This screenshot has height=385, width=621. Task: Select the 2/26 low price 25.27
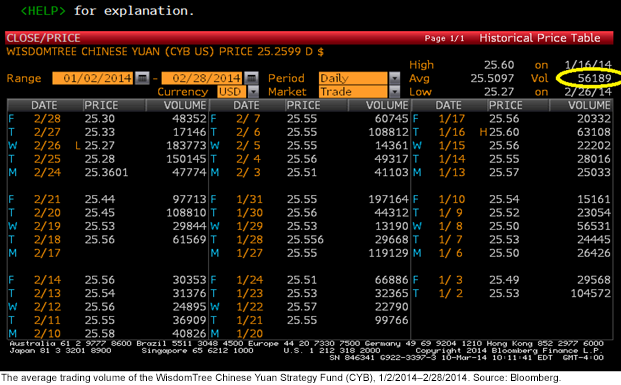pyautogui.click(x=99, y=145)
